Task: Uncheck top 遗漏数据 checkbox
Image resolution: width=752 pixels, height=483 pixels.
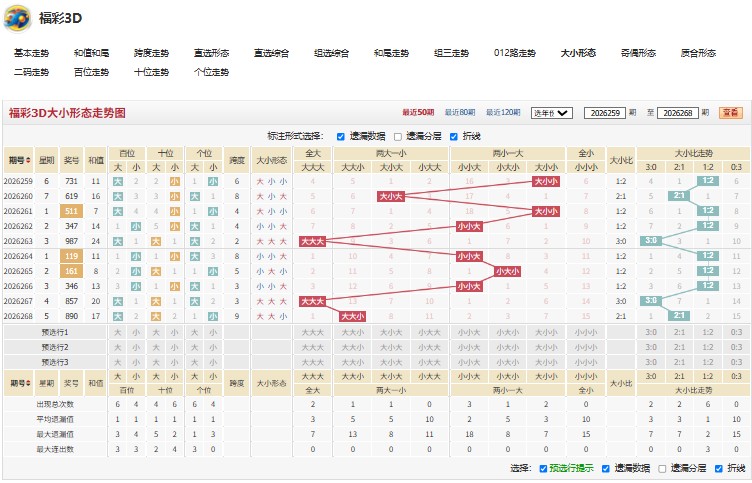Action: click(341, 137)
